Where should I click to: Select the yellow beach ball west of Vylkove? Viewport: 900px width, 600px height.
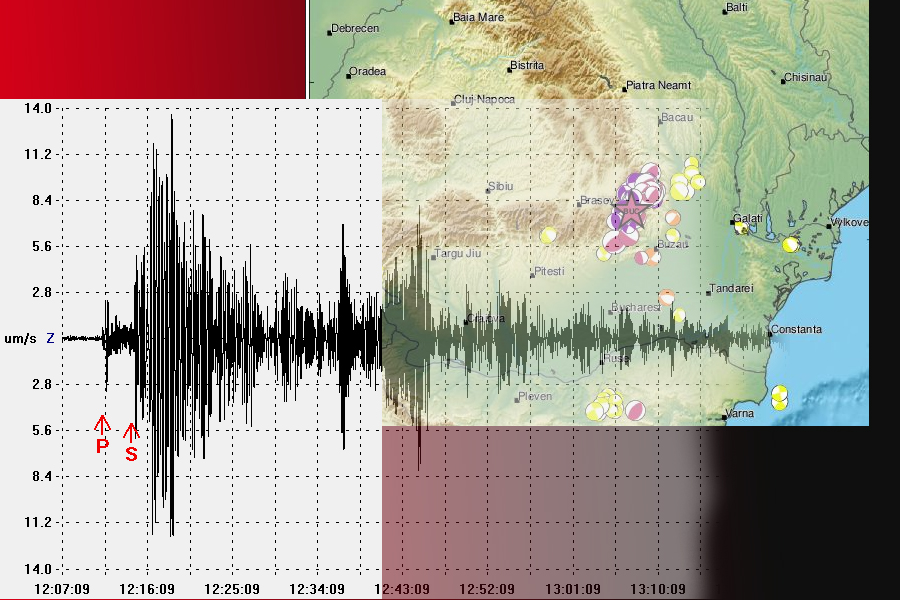(x=791, y=243)
